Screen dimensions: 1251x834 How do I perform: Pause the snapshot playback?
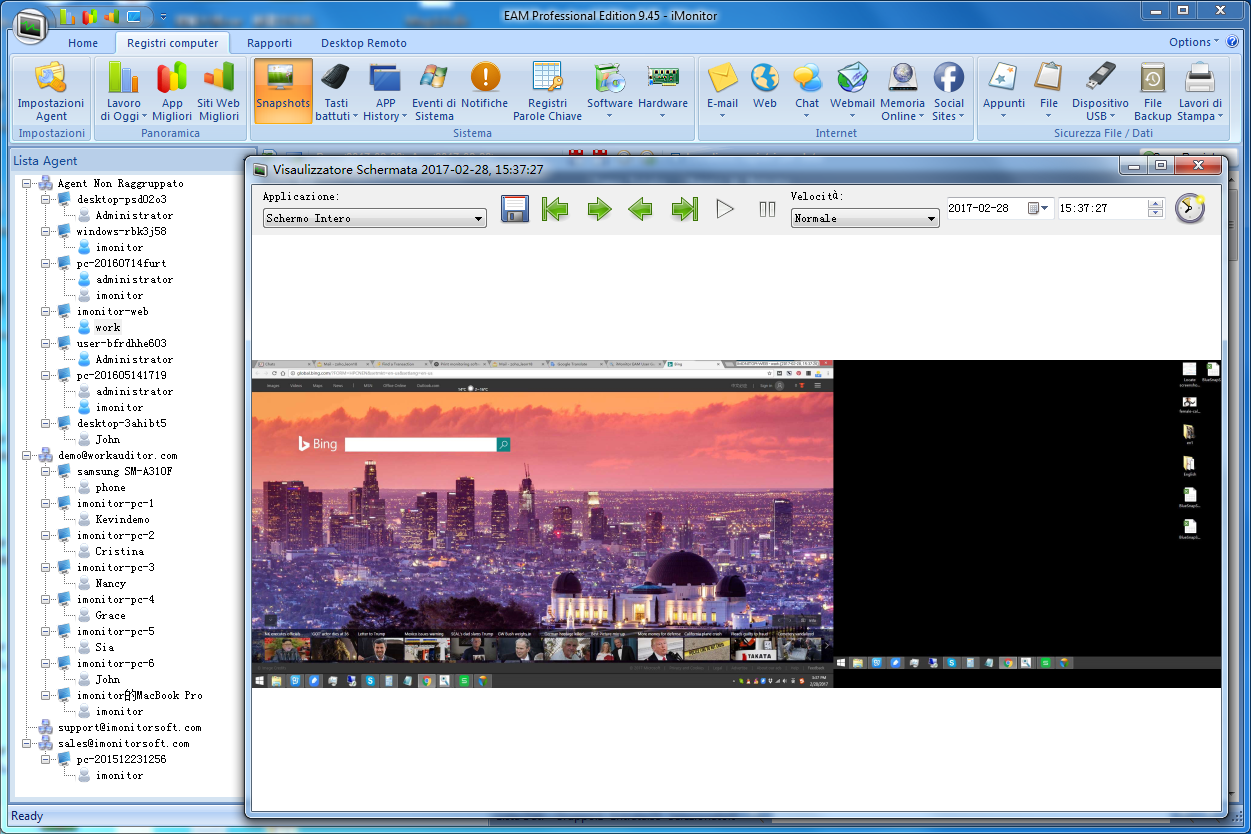click(x=767, y=209)
